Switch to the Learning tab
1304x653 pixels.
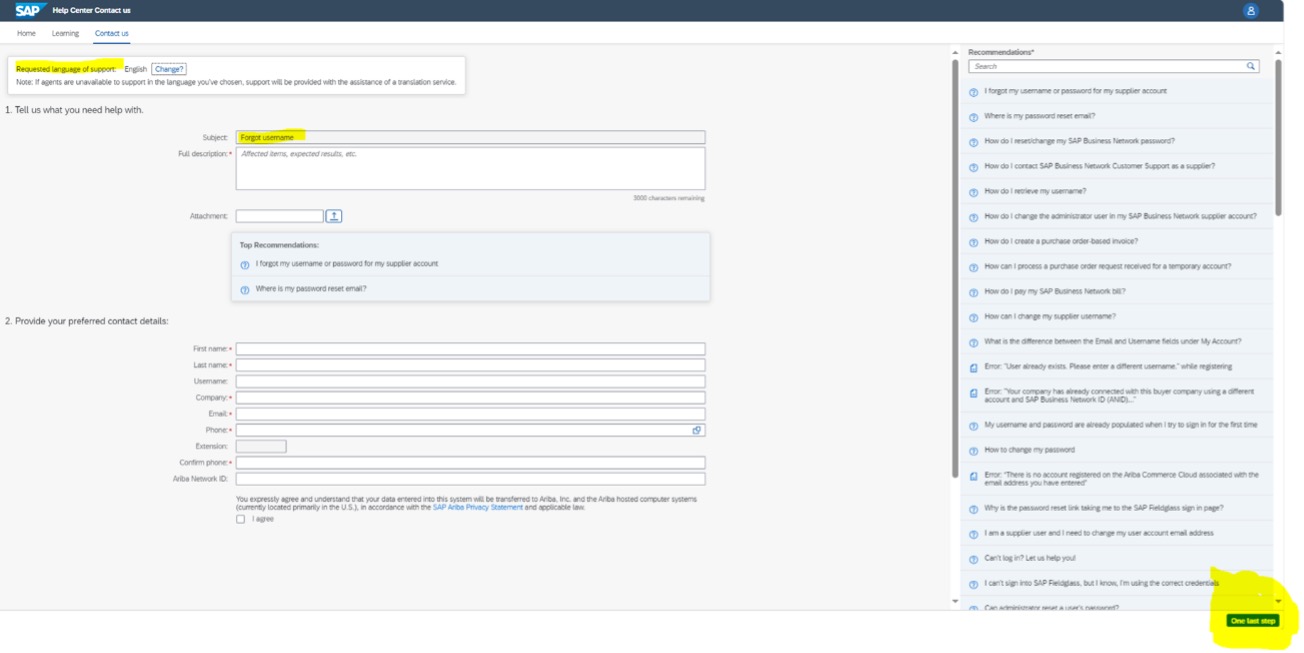[x=65, y=33]
